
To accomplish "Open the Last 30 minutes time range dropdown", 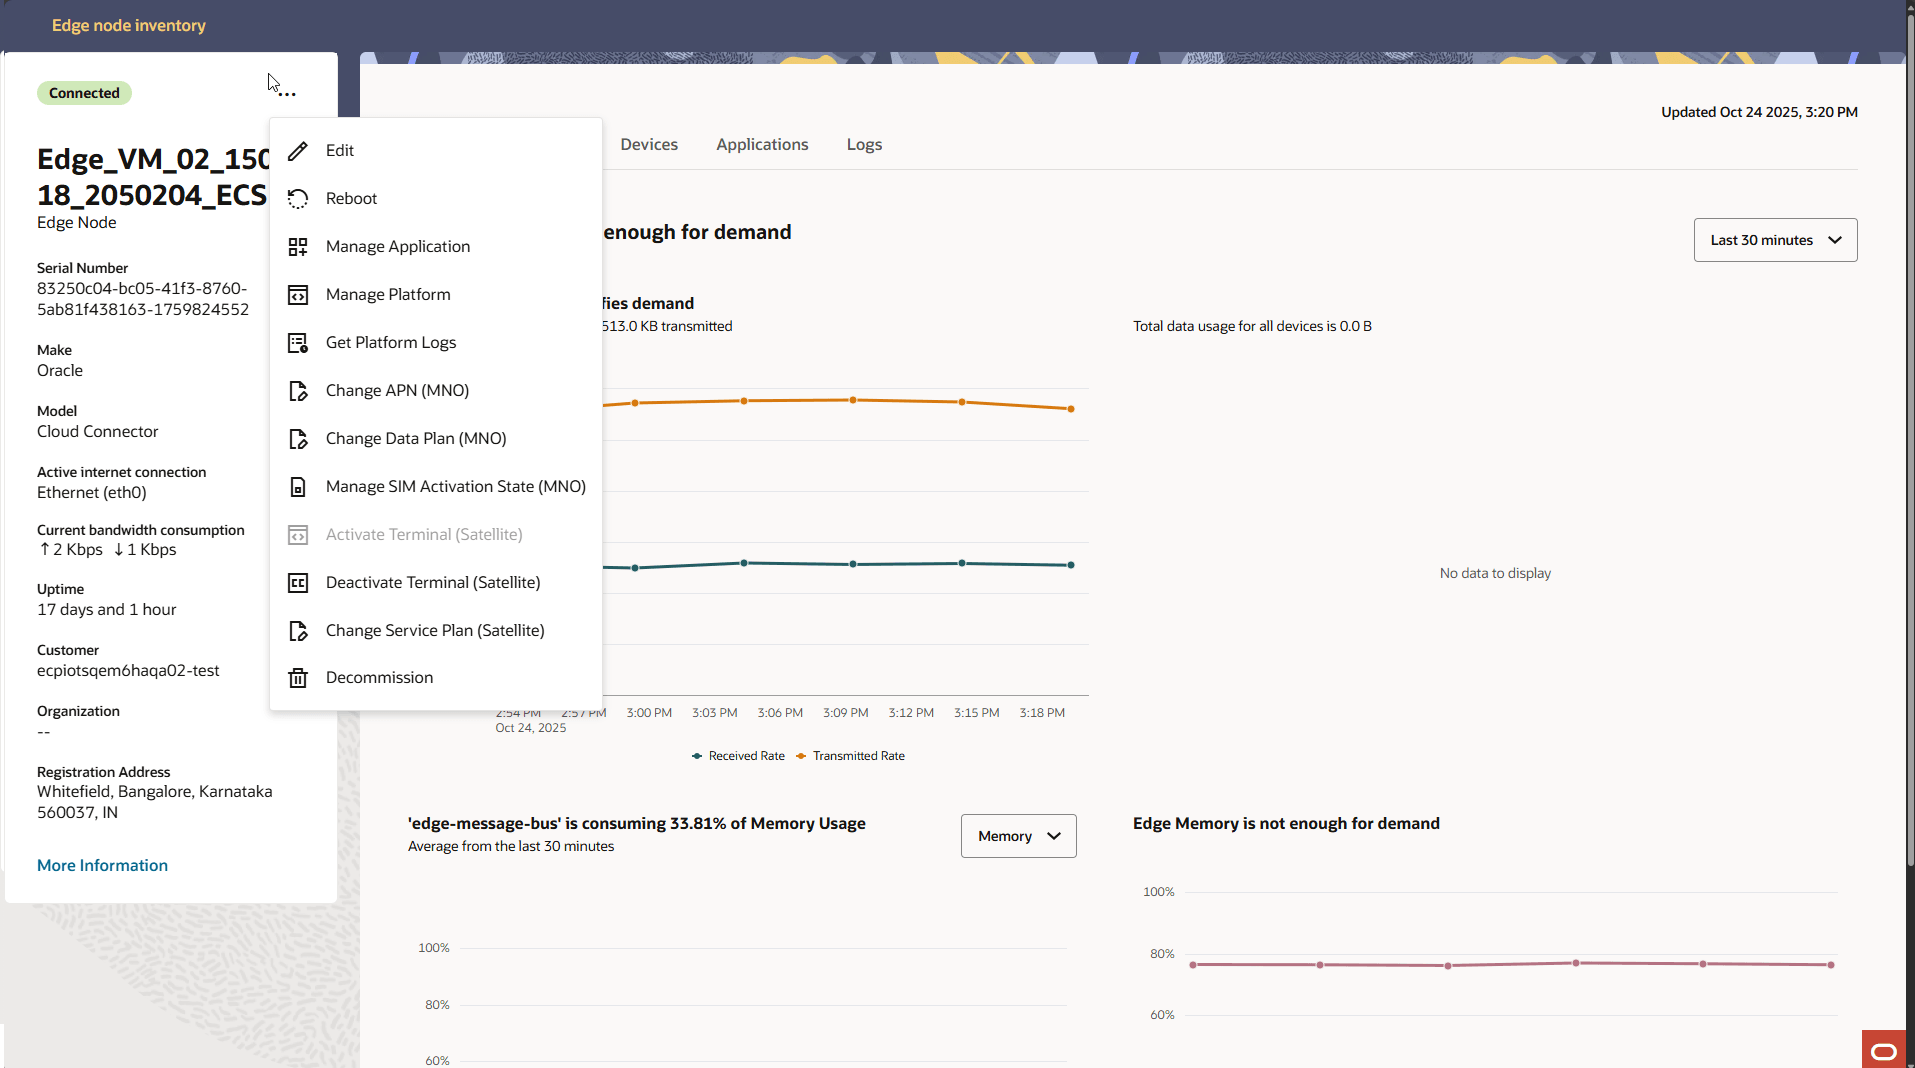I will click(x=1774, y=240).
